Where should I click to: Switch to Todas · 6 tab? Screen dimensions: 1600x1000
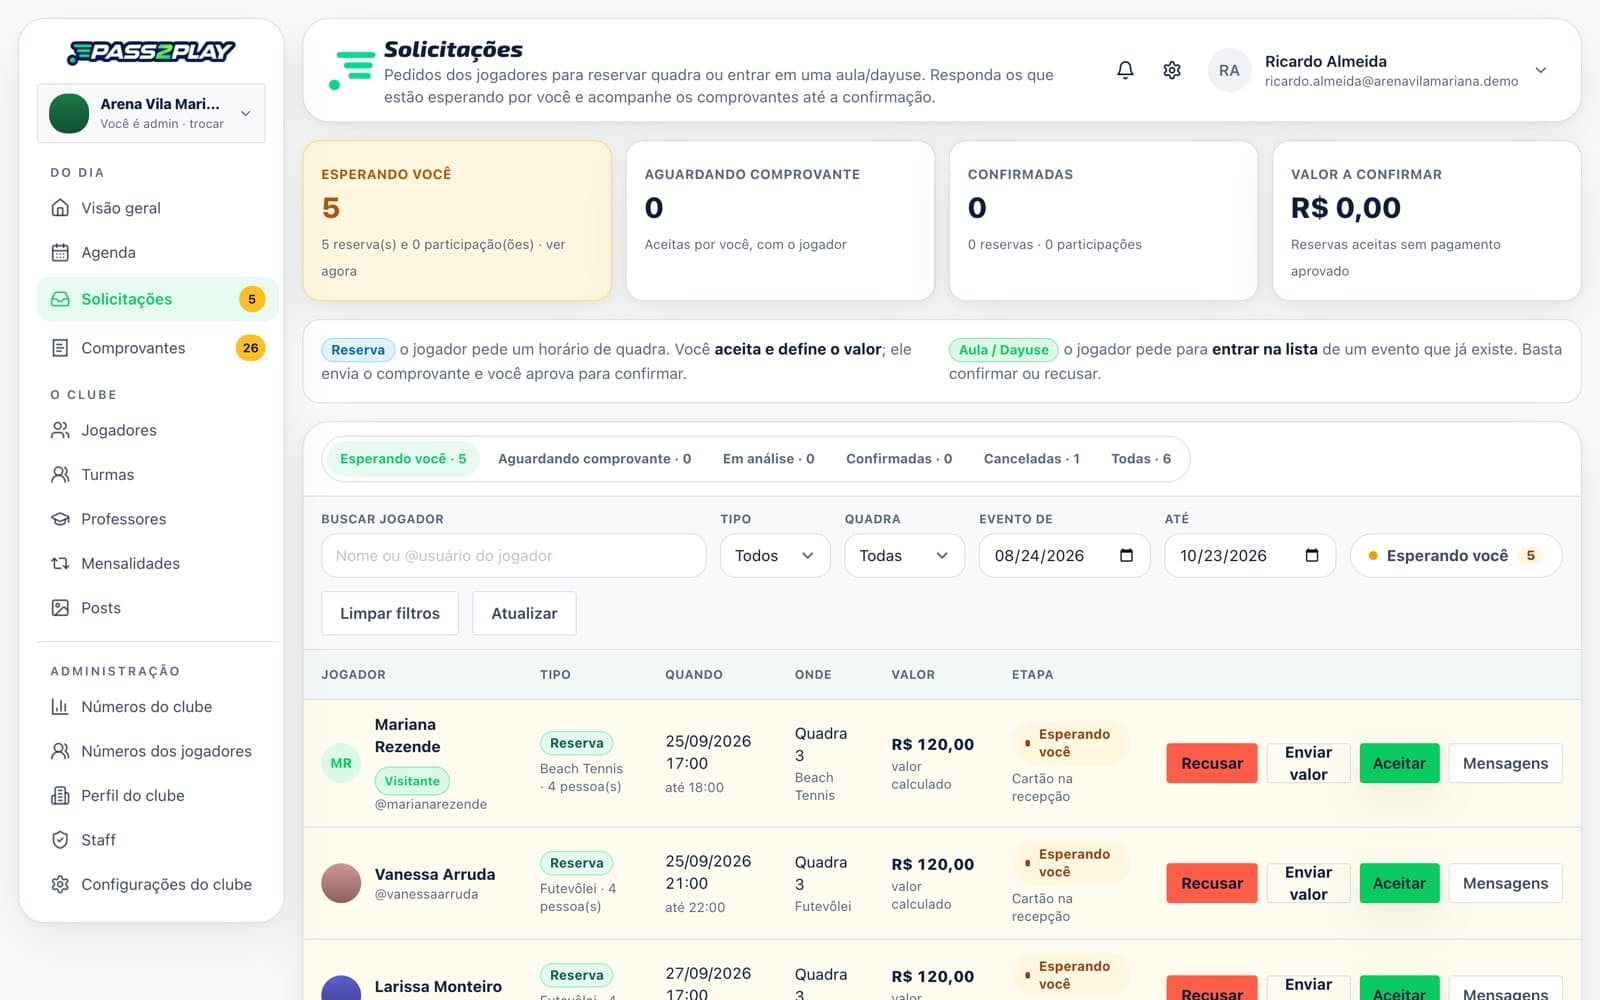point(1141,458)
